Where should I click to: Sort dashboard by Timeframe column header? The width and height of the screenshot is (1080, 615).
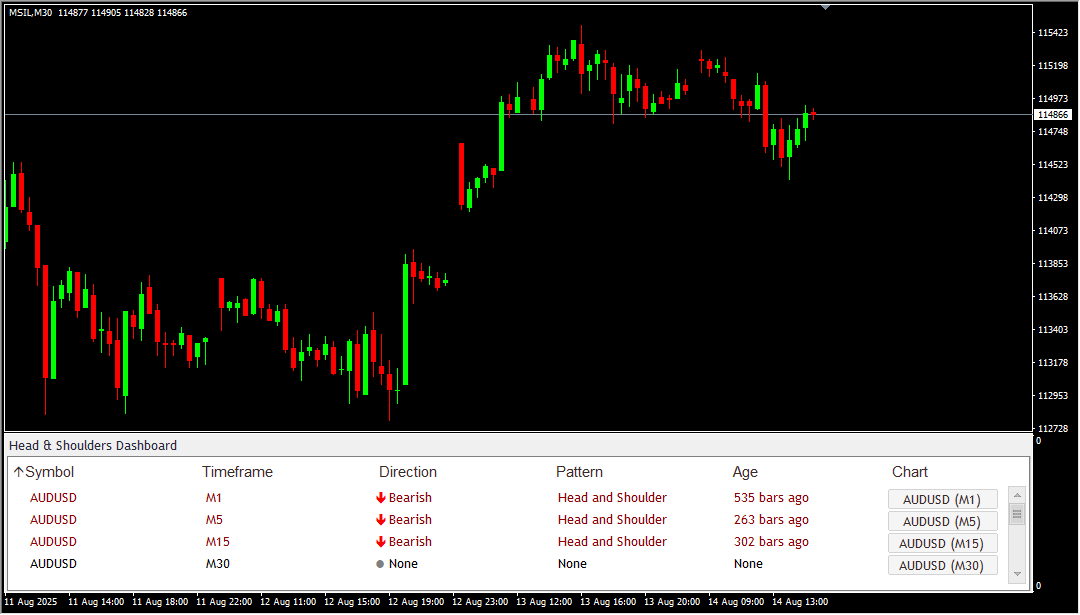click(x=237, y=472)
